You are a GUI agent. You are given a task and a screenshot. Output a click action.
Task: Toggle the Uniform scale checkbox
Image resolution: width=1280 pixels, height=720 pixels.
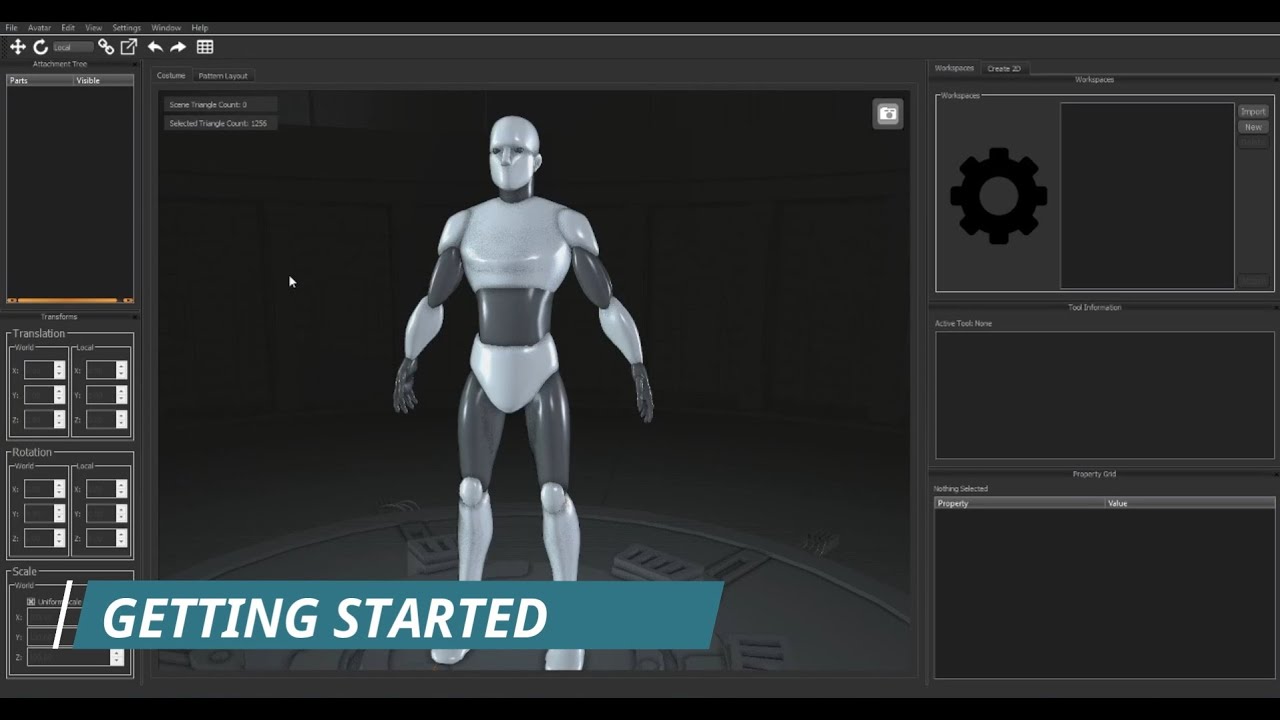pos(31,602)
